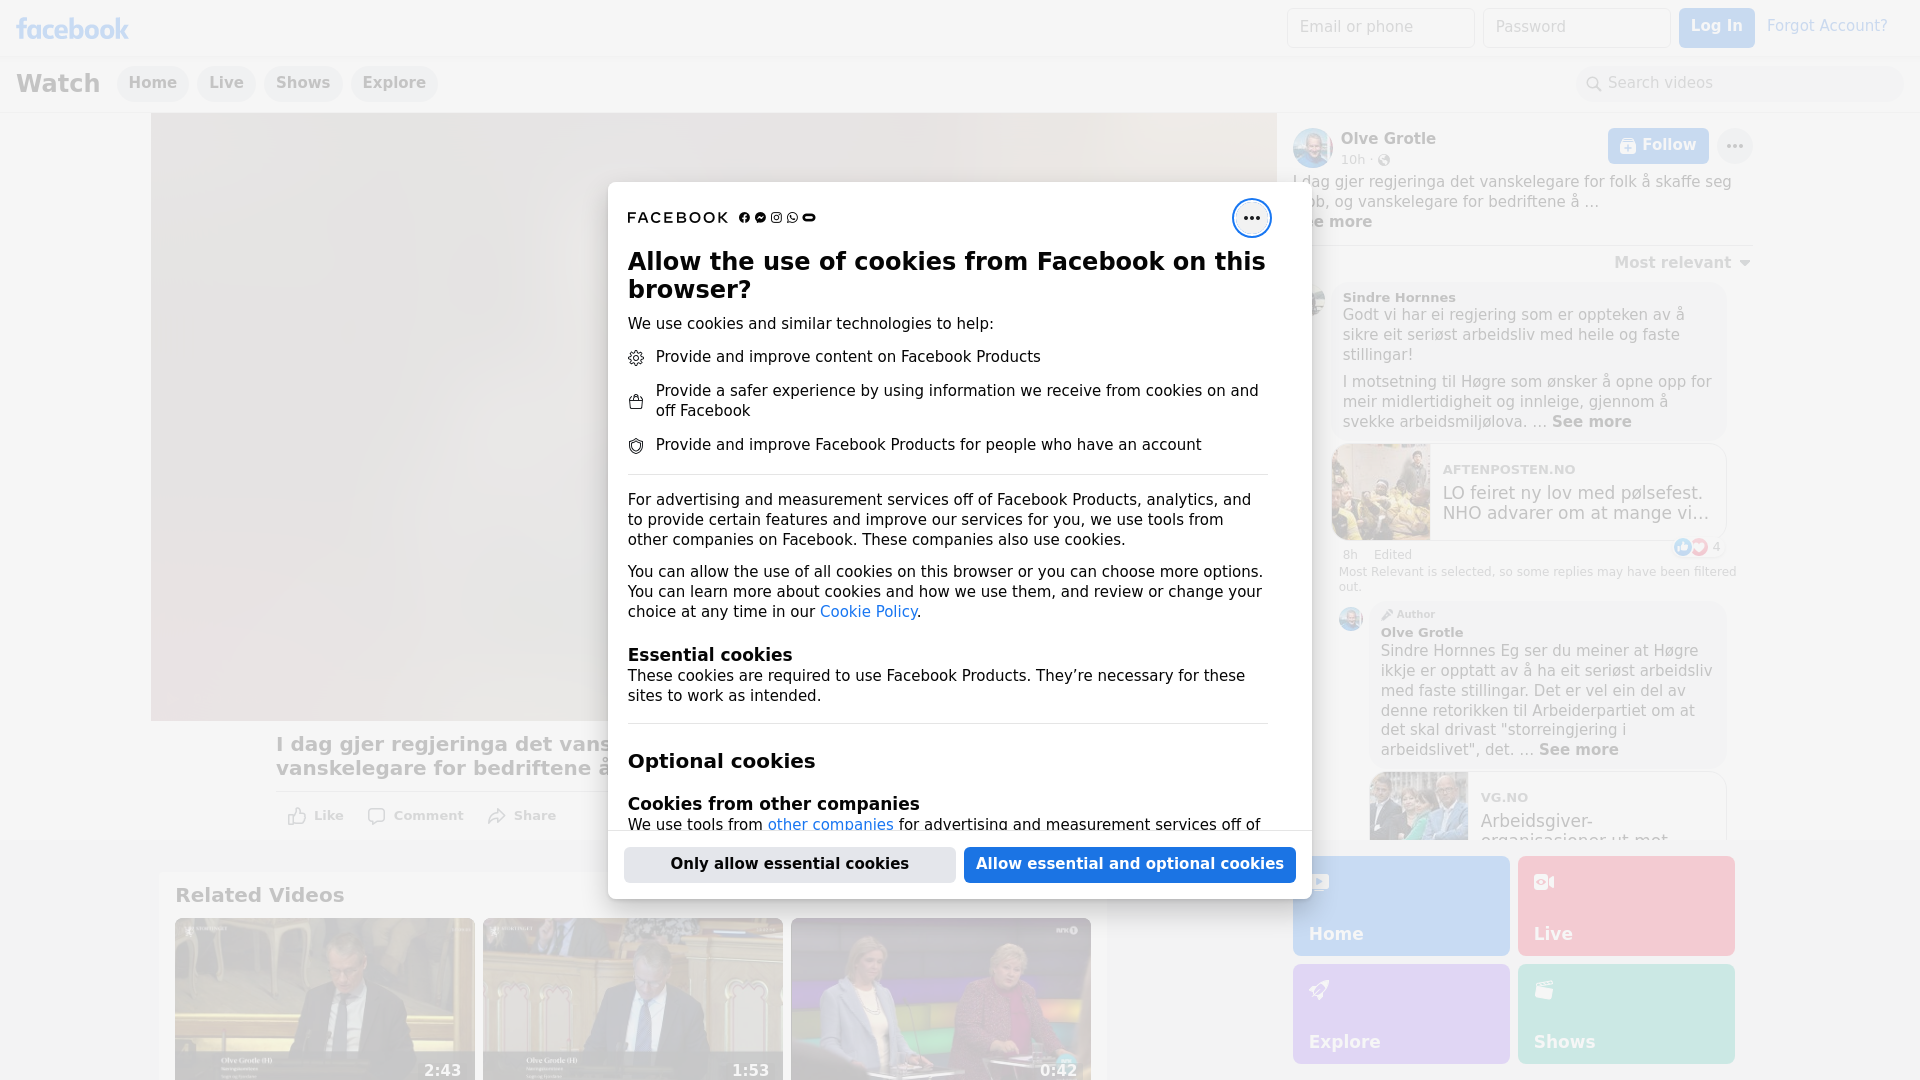This screenshot has height=1080, width=1920.
Task: Select Home tab in Watch navigation
Action: [152, 83]
